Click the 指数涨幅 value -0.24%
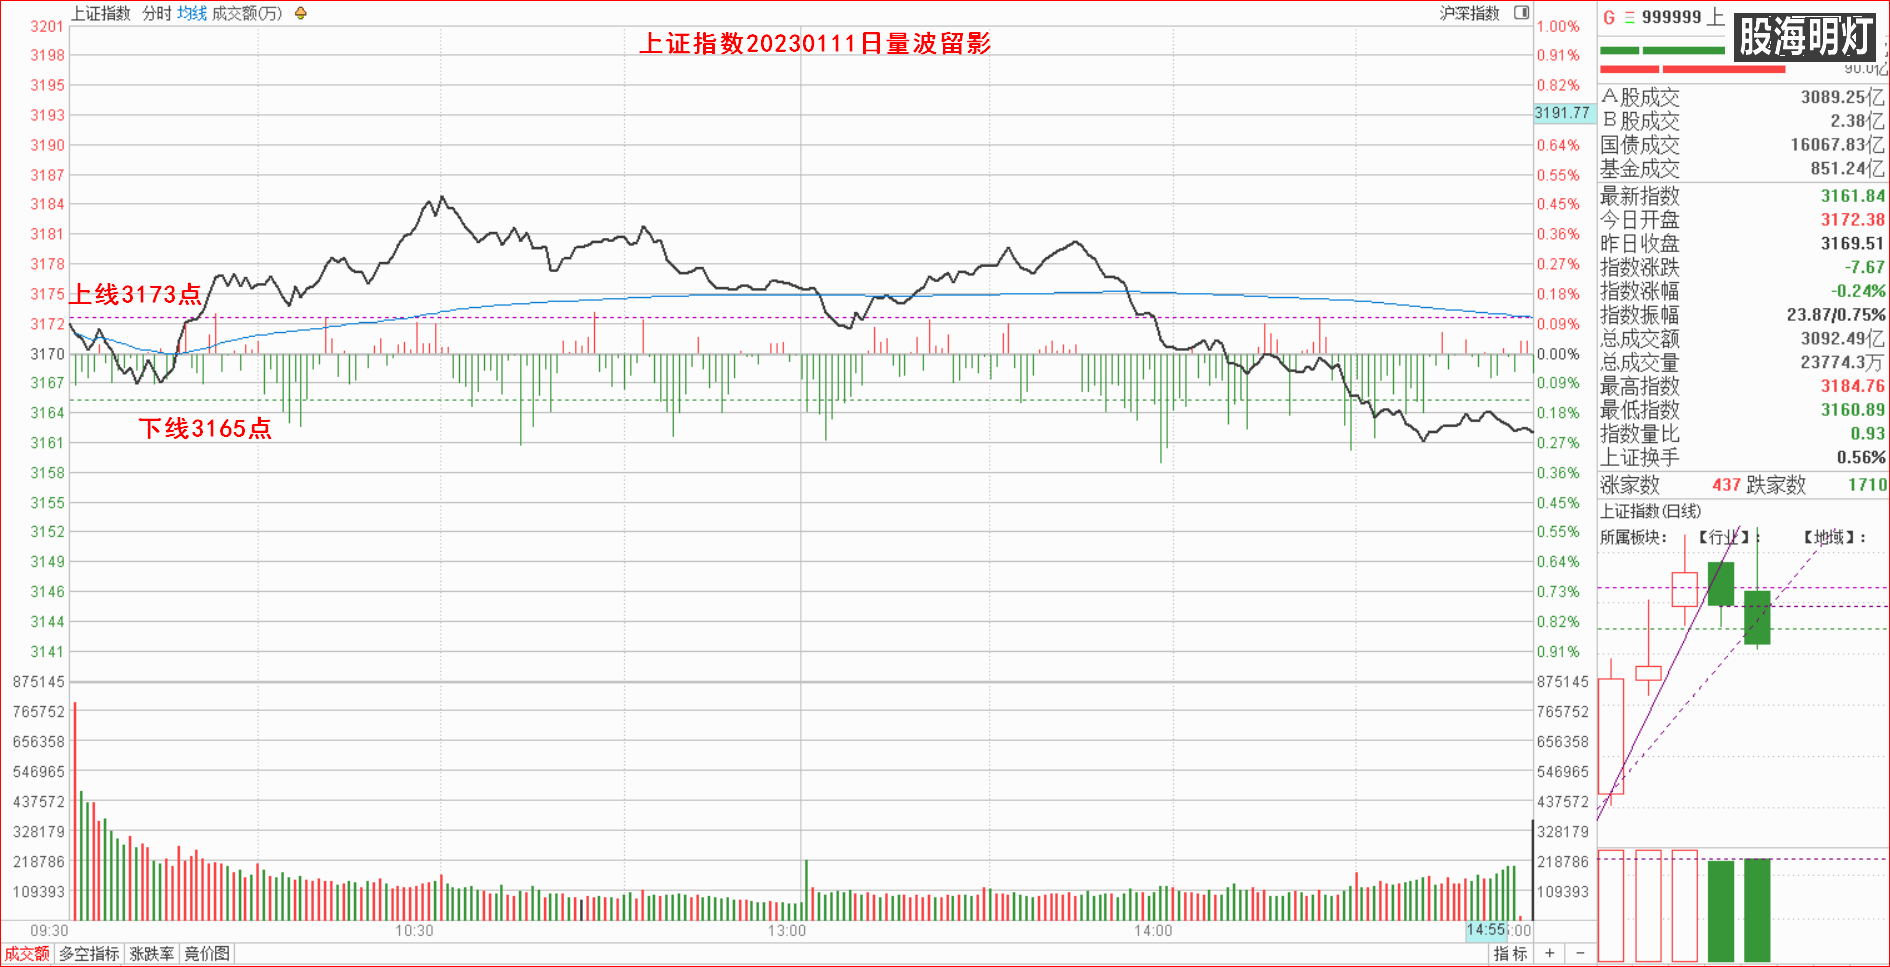1890x967 pixels. (x=1858, y=291)
